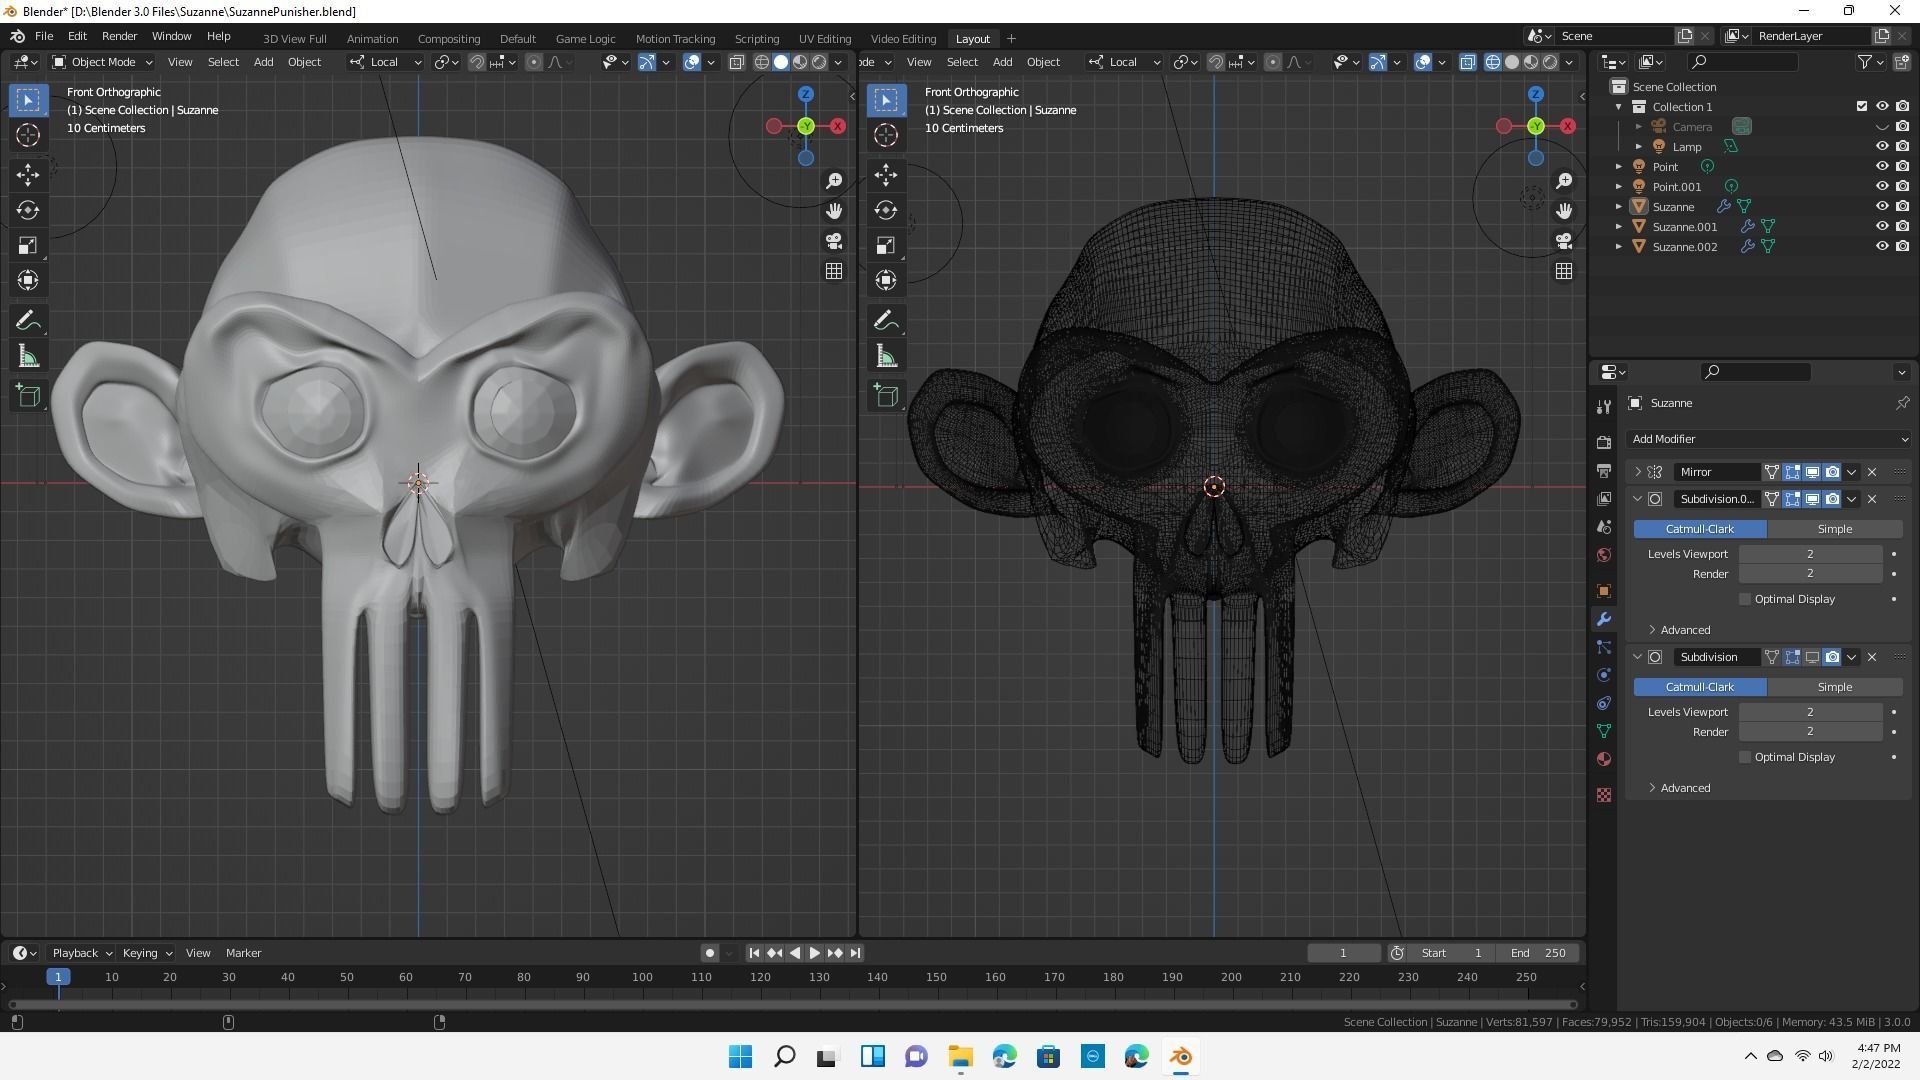The width and height of the screenshot is (1920, 1080).
Task: Open the Material properties tab
Action: pyautogui.click(x=1604, y=759)
